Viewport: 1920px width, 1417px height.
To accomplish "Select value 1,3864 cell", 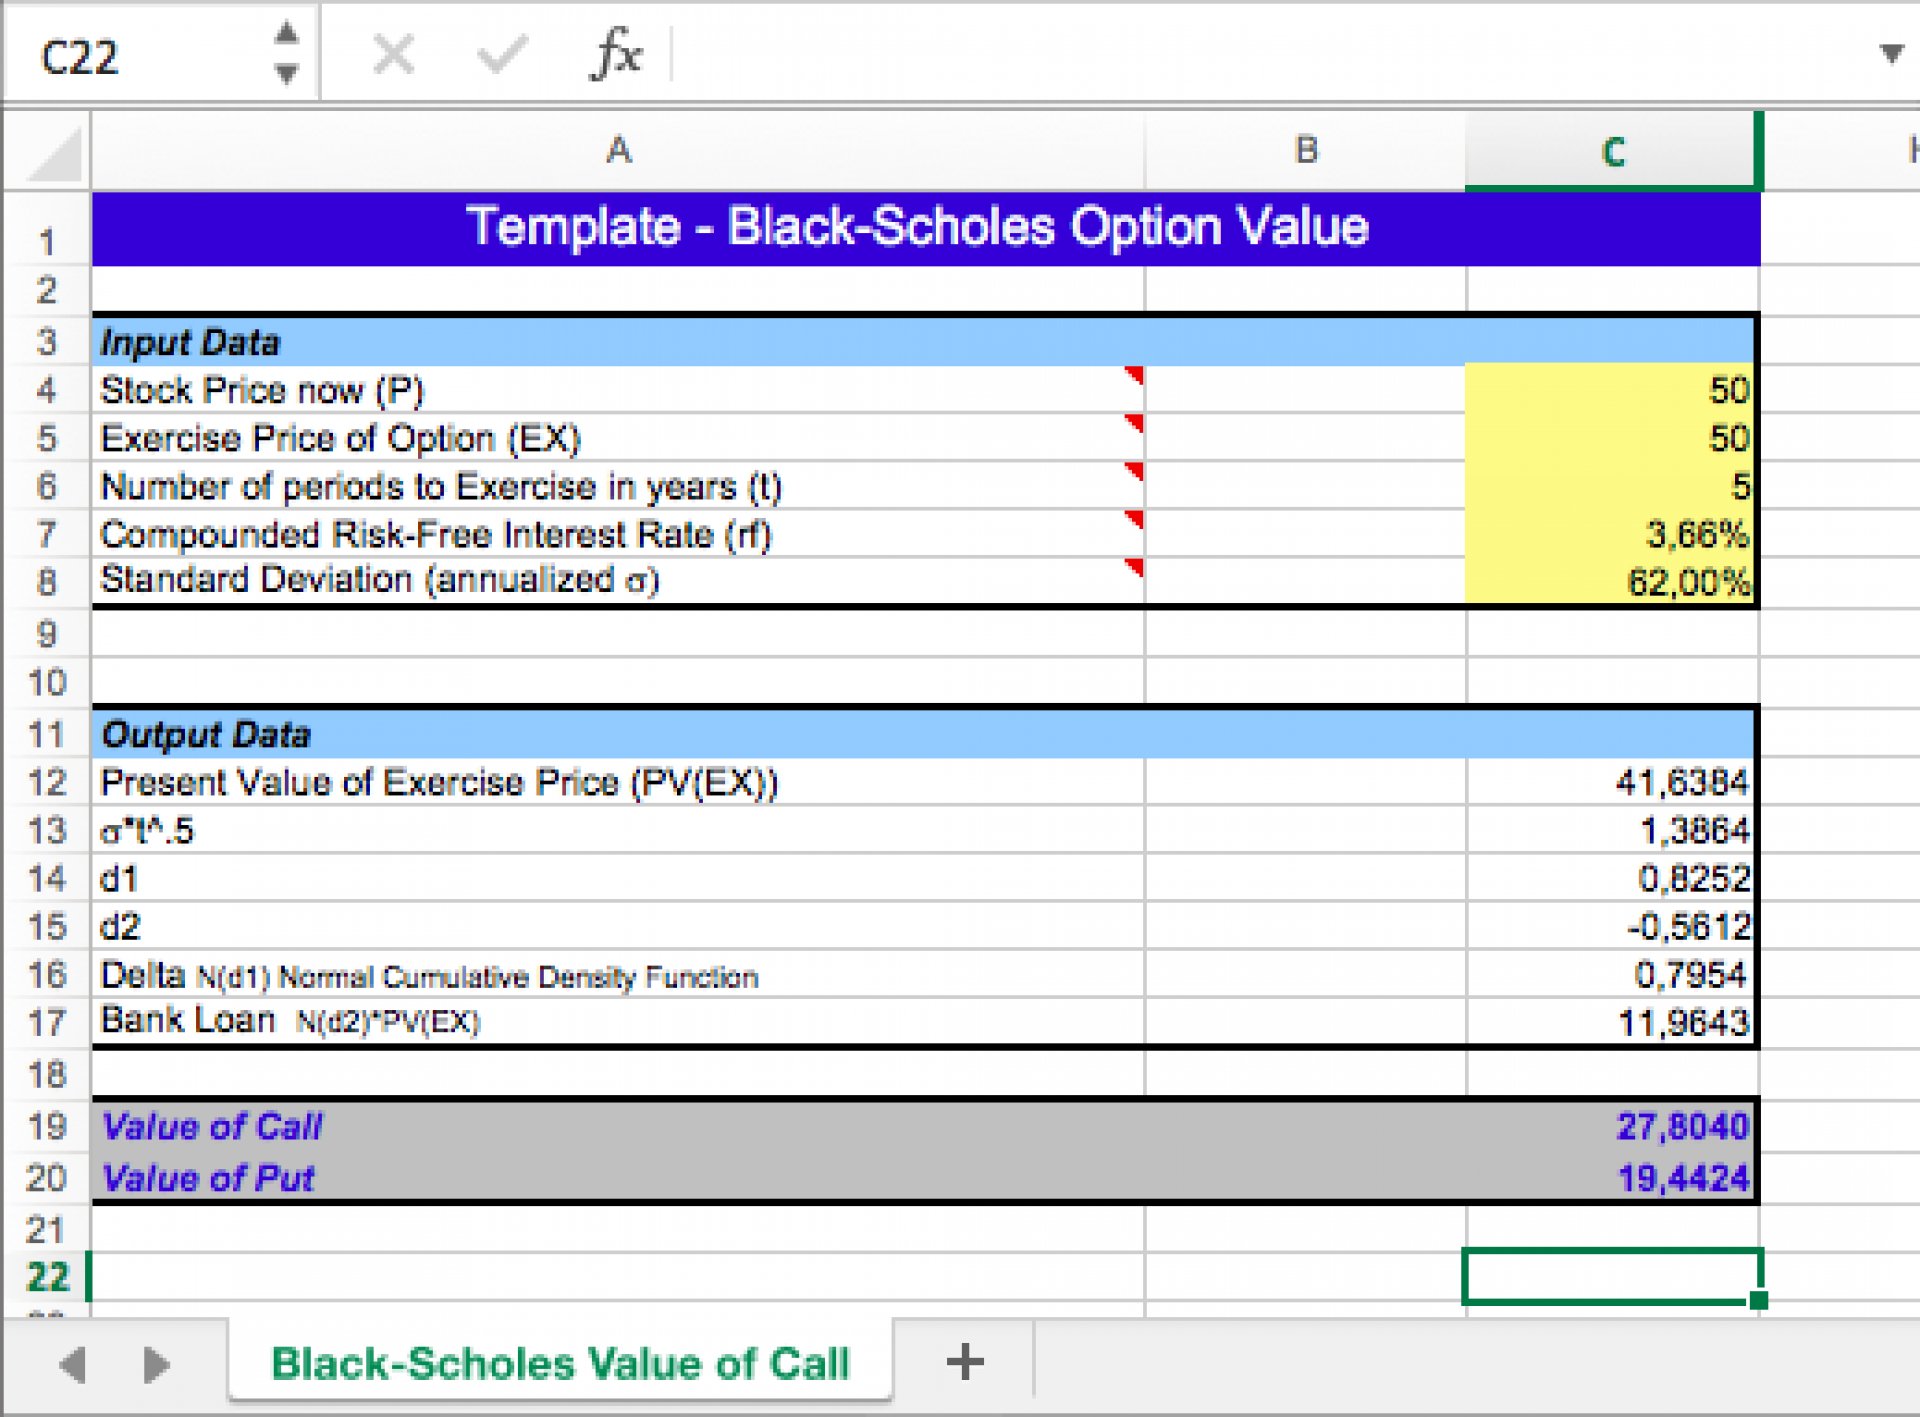I will [1610, 830].
